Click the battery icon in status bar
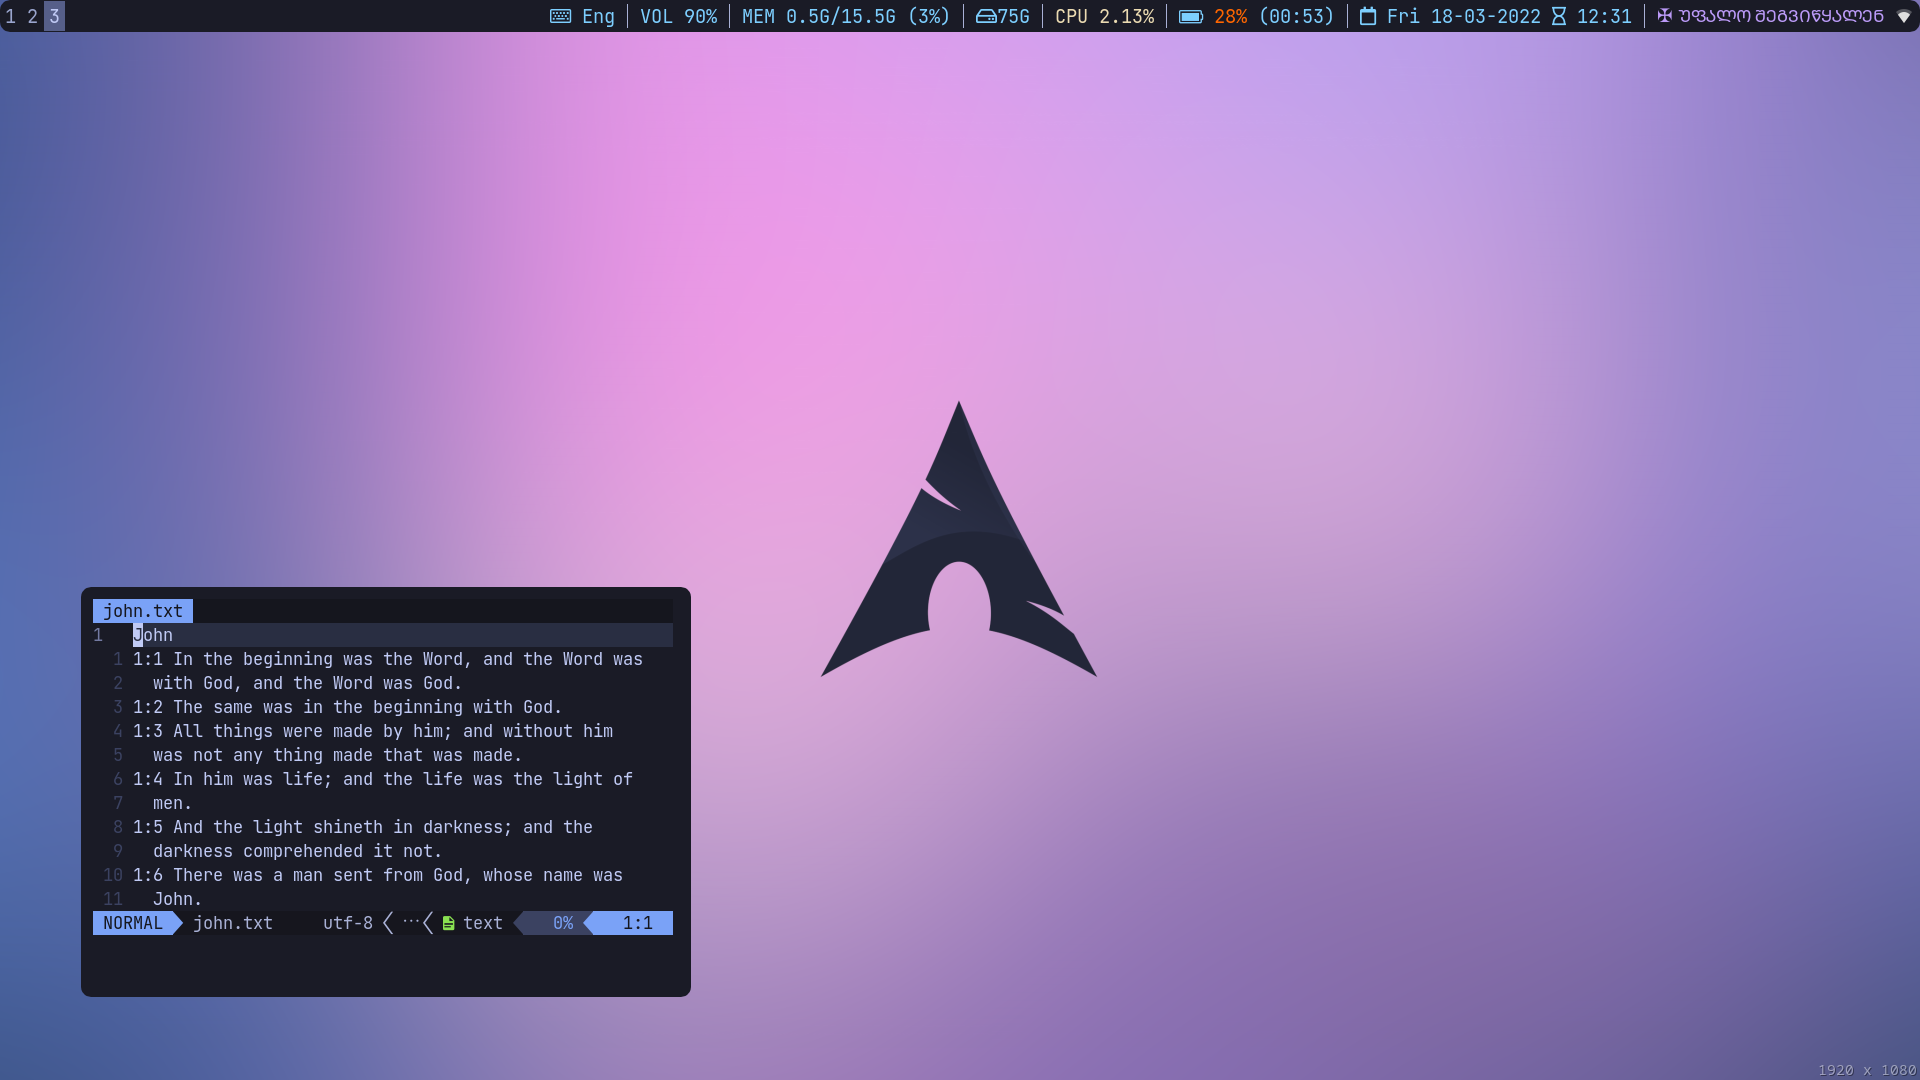Viewport: 1920px width, 1080px height. (x=1190, y=16)
